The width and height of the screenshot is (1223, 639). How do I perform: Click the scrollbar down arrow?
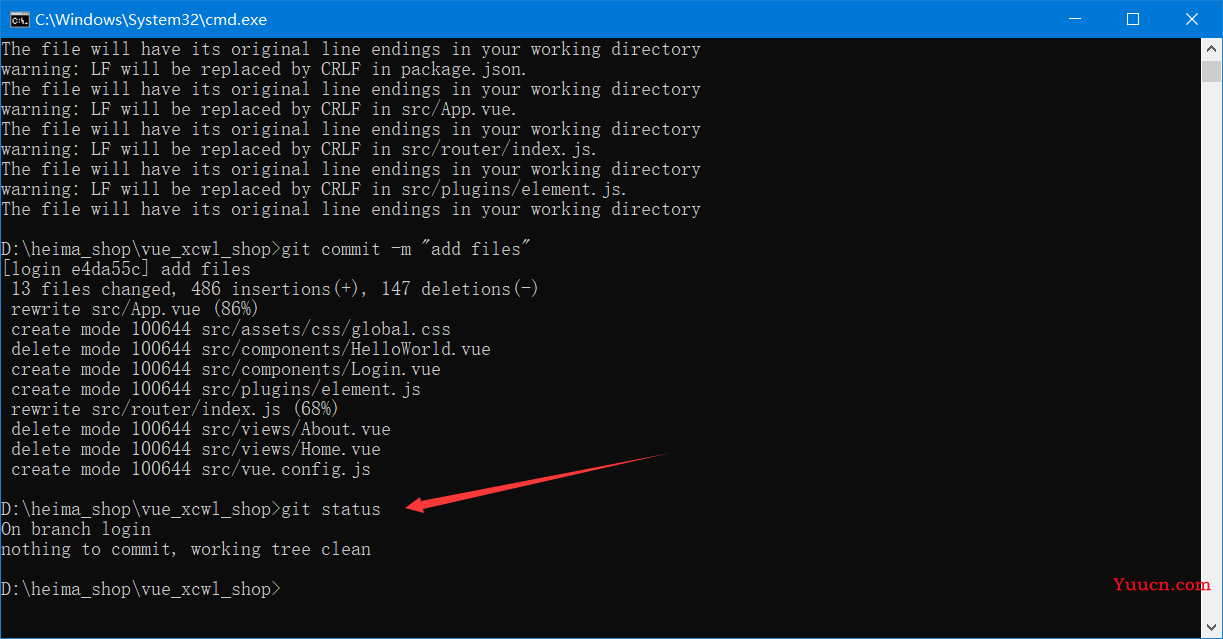(1211, 628)
